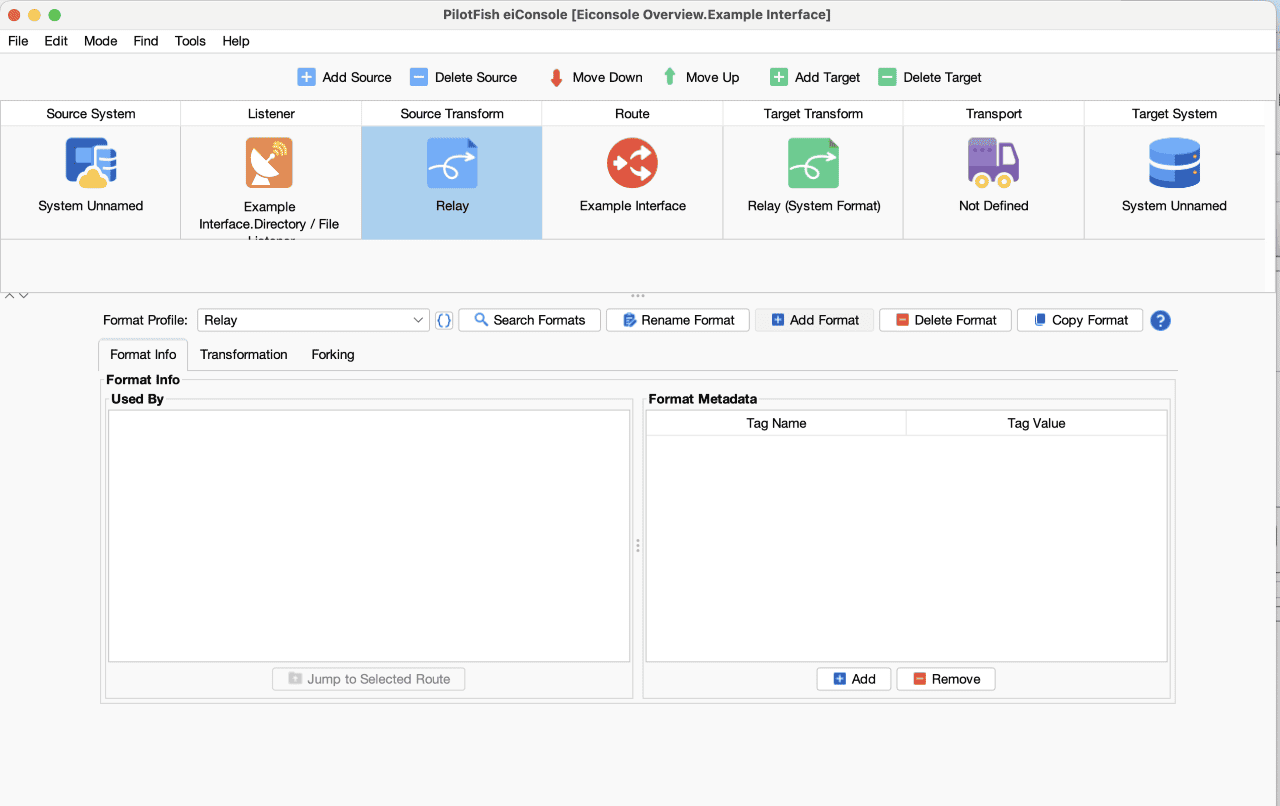Click Copy Format button
The image size is (1280, 806).
(x=1080, y=320)
